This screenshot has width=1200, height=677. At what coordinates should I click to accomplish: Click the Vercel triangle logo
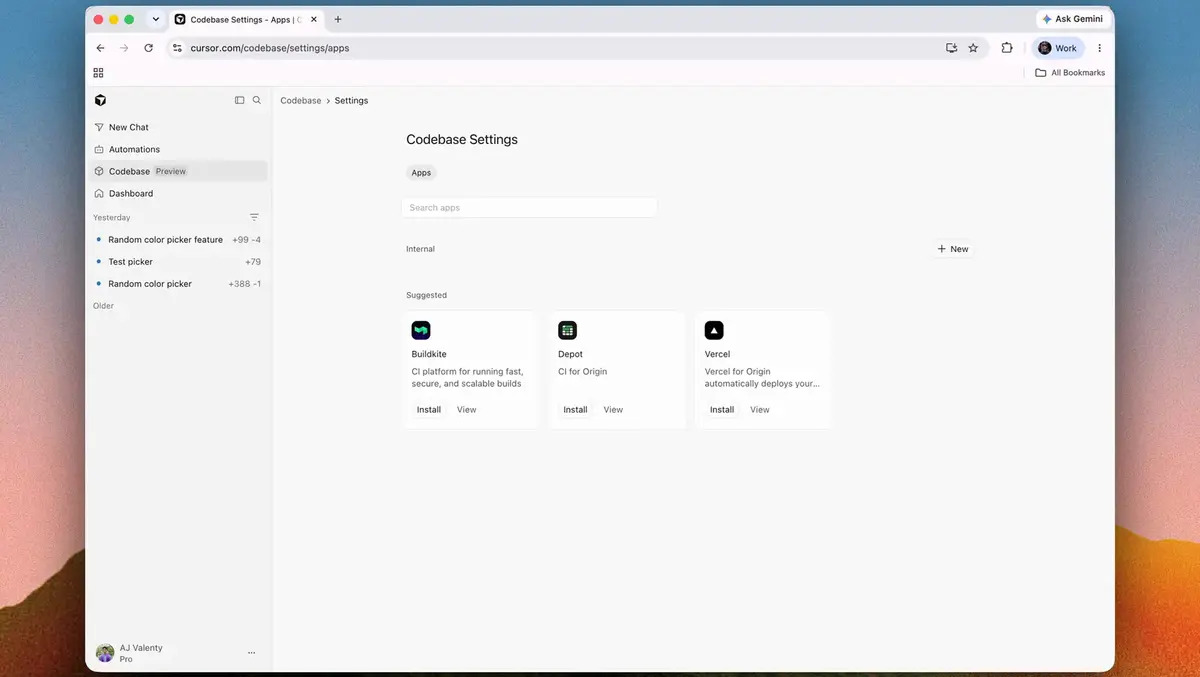pos(714,330)
